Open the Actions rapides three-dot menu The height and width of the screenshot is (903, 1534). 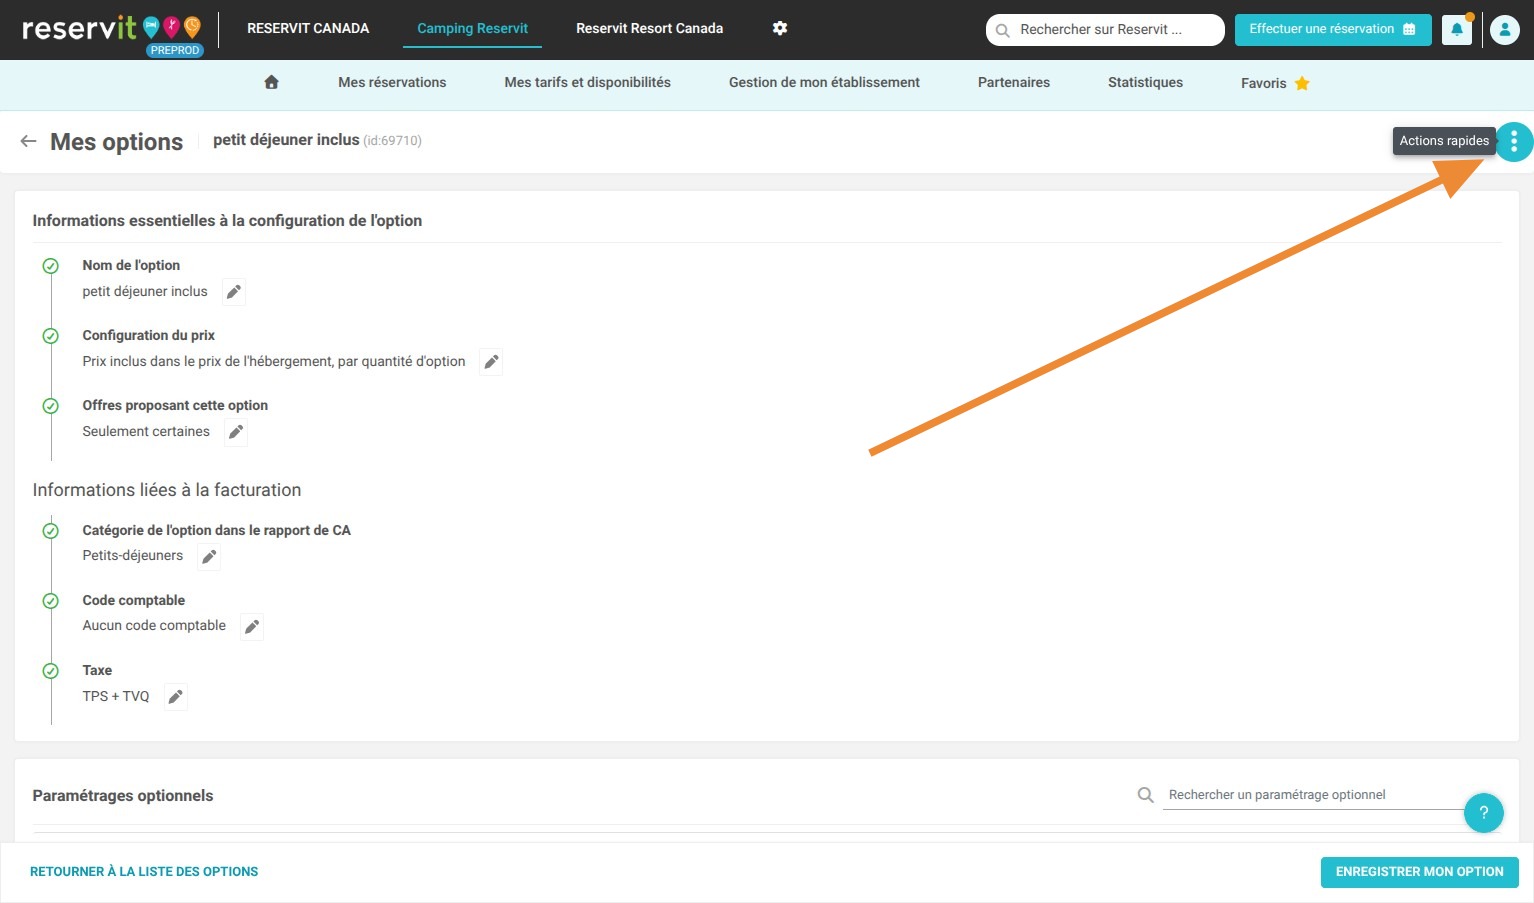pyautogui.click(x=1514, y=141)
